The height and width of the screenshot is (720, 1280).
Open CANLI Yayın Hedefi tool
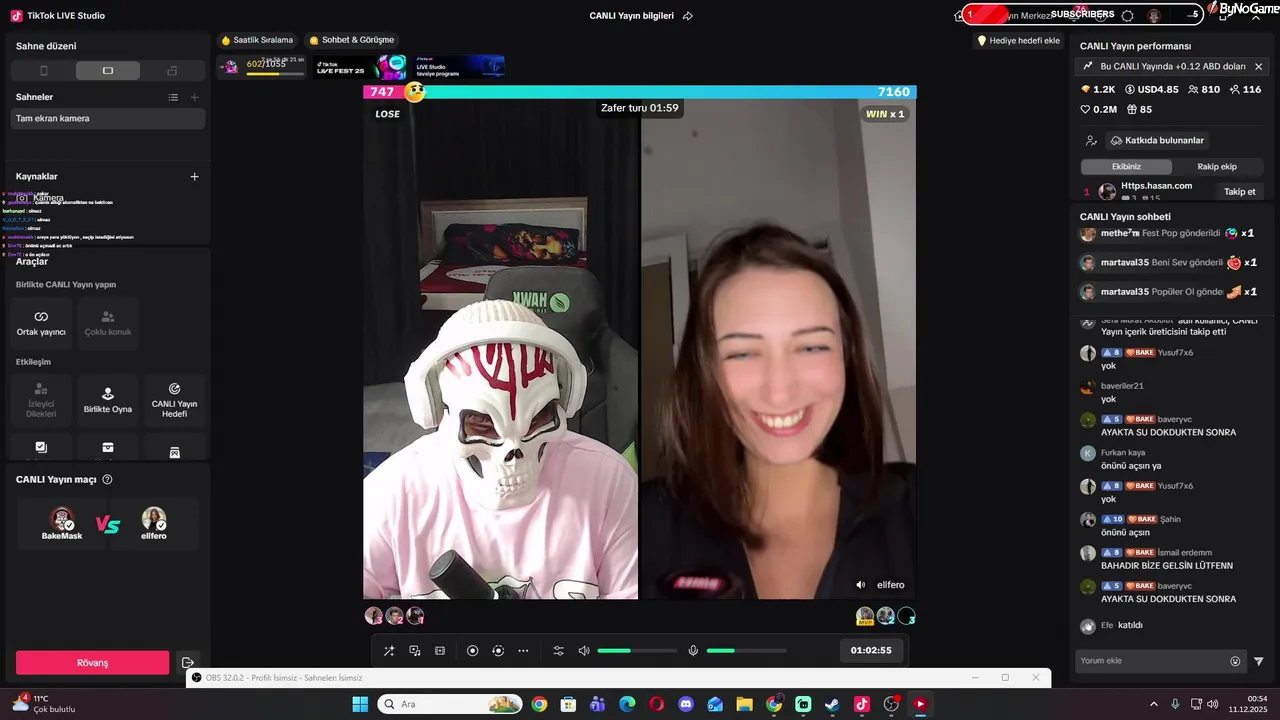coord(174,400)
